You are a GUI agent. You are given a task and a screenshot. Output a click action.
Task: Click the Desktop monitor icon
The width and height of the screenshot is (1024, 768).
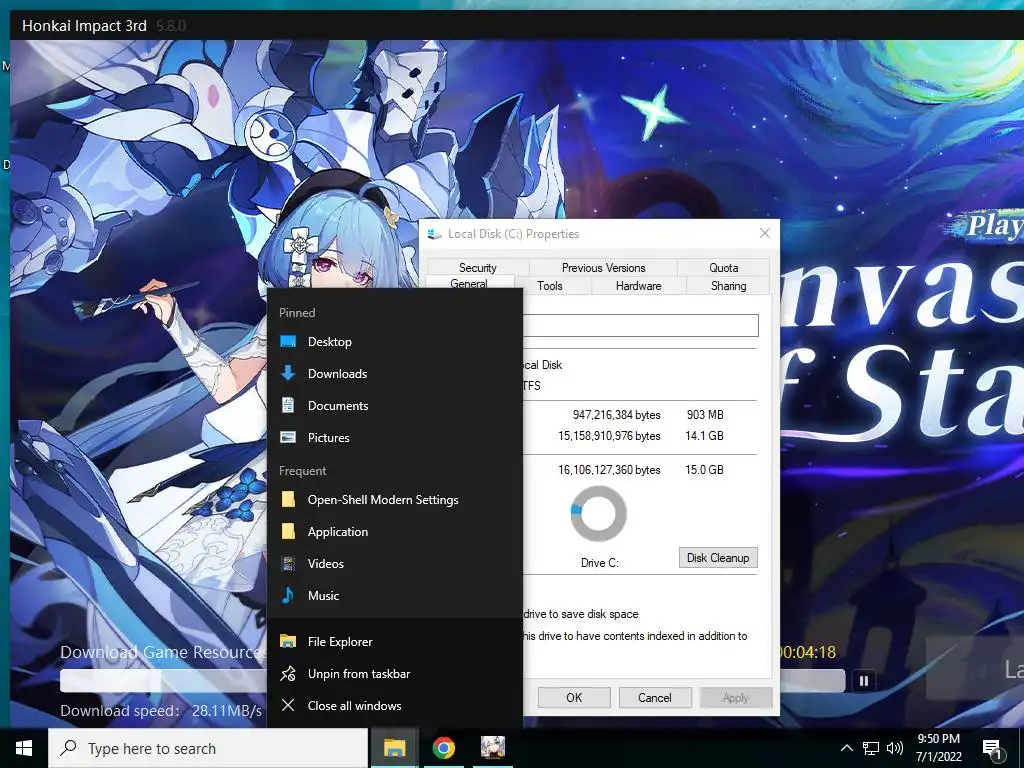[x=288, y=342]
